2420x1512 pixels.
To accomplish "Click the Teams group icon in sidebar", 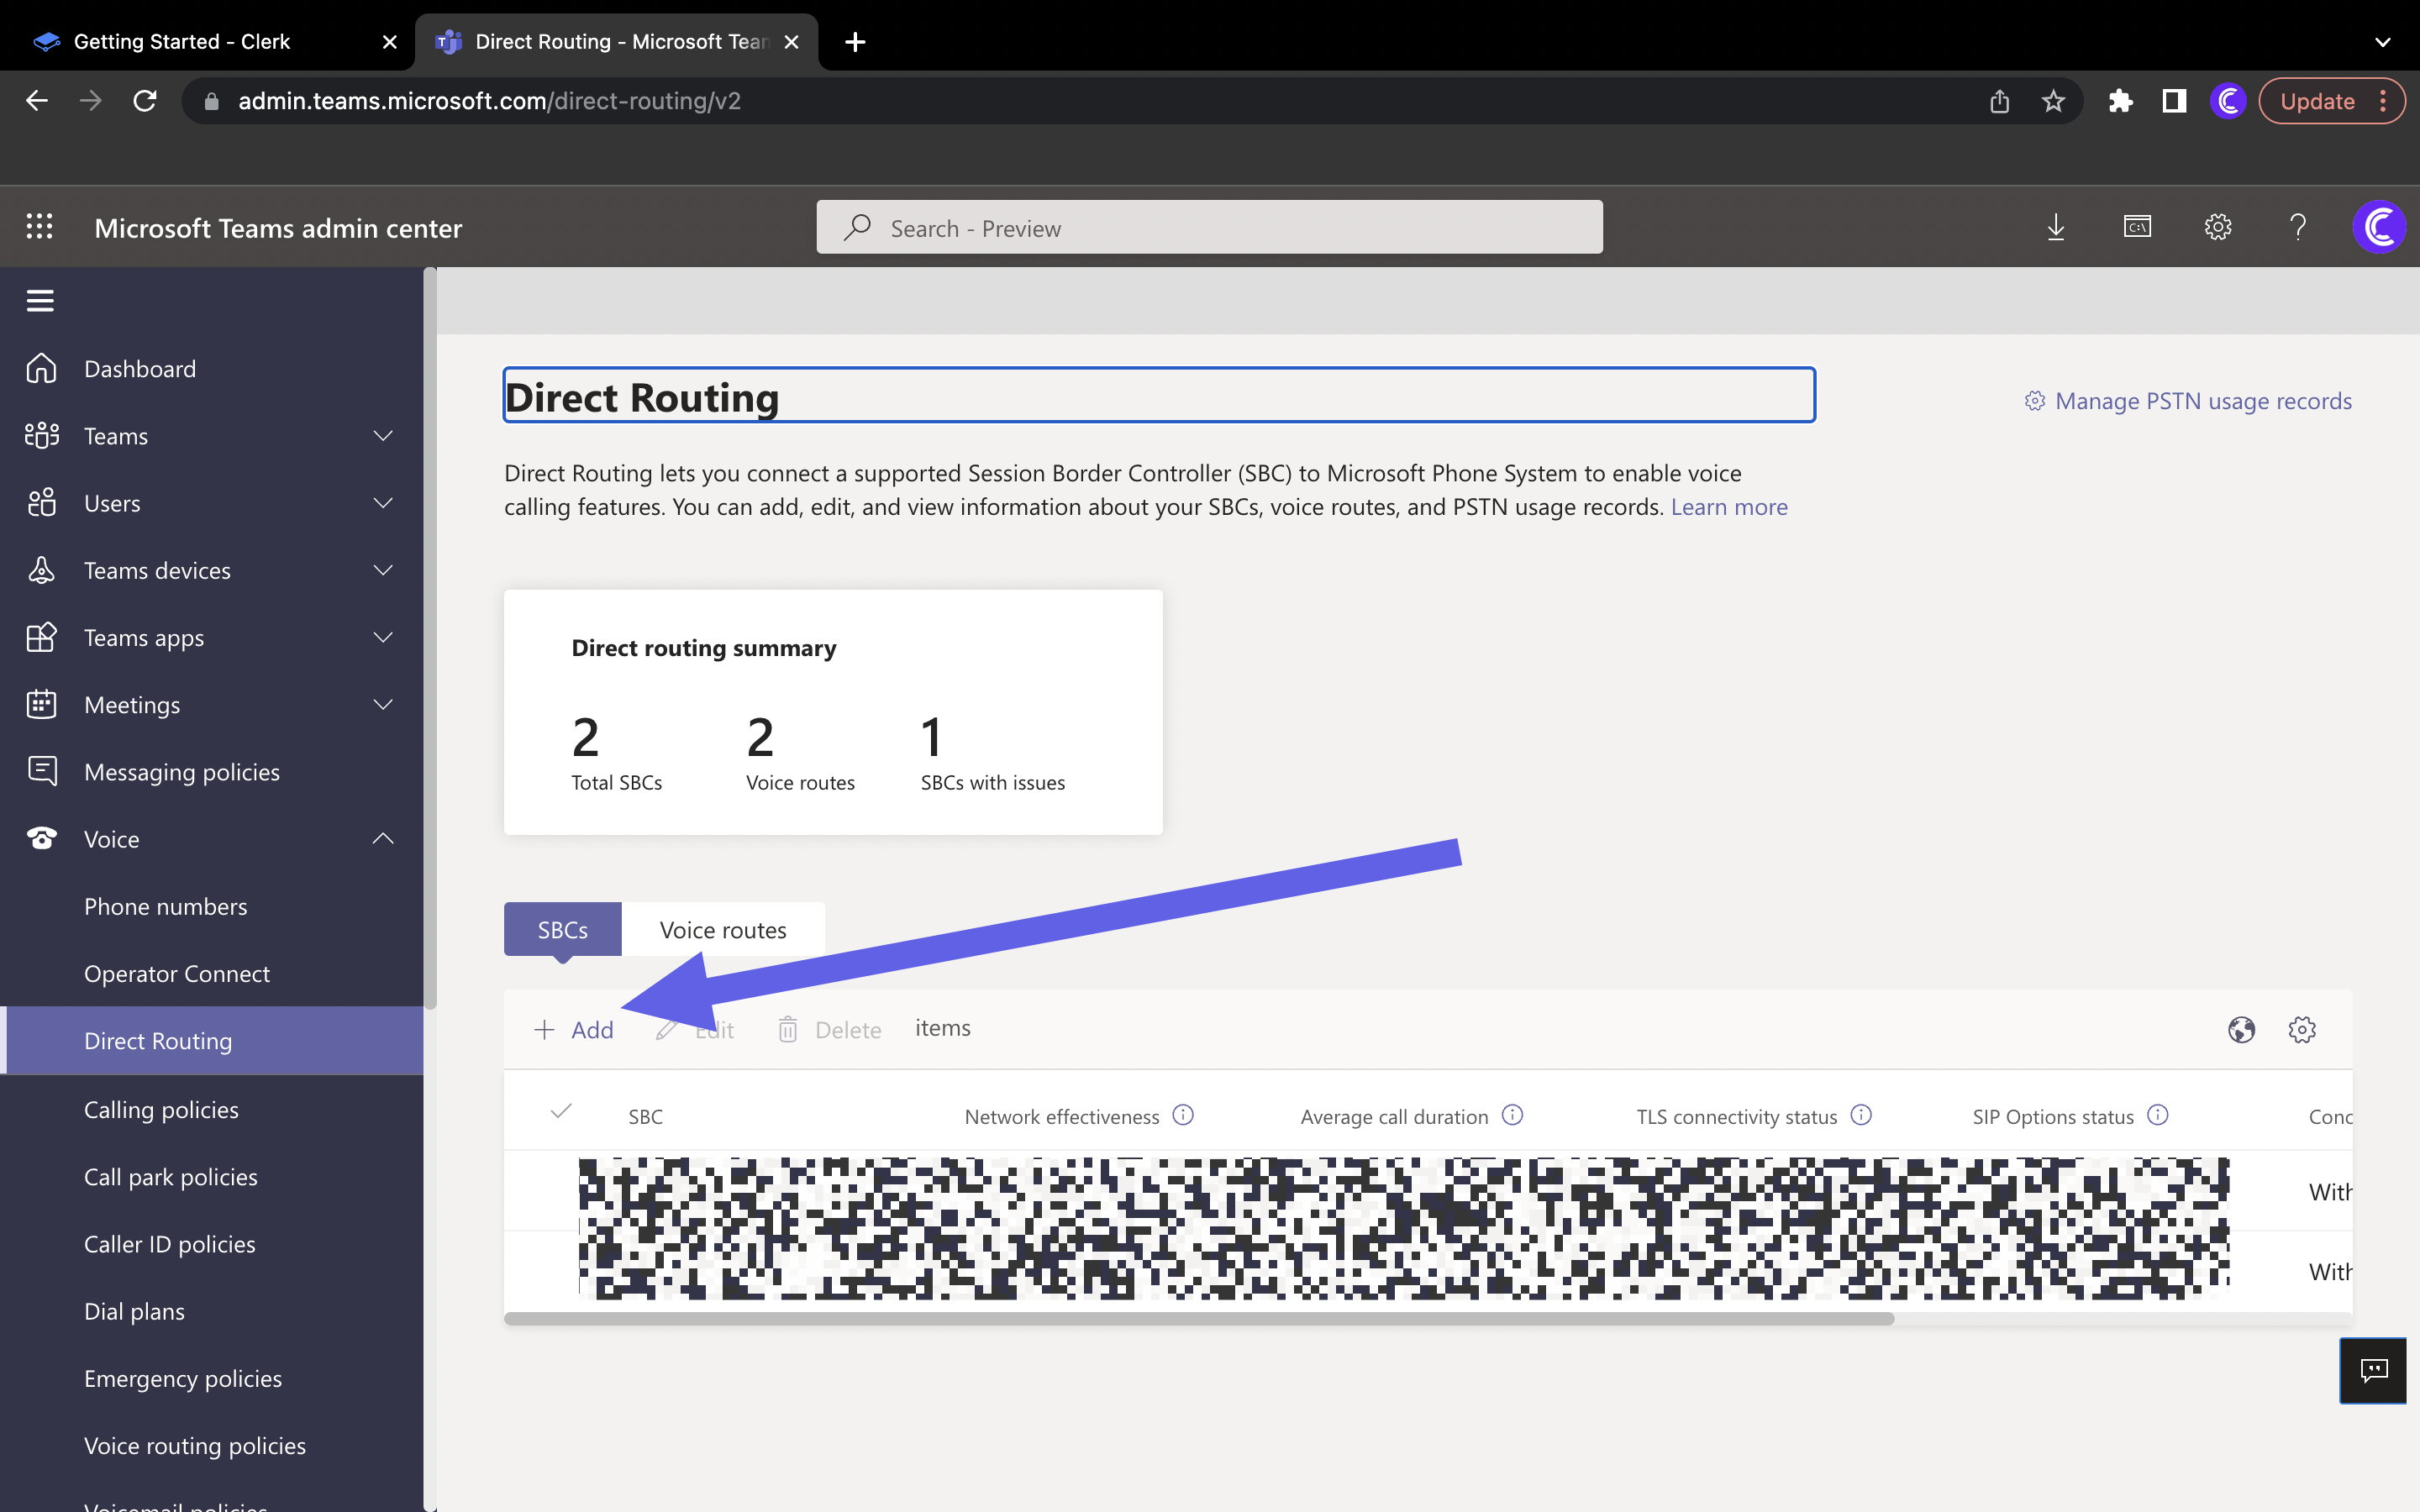I will click(x=41, y=435).
